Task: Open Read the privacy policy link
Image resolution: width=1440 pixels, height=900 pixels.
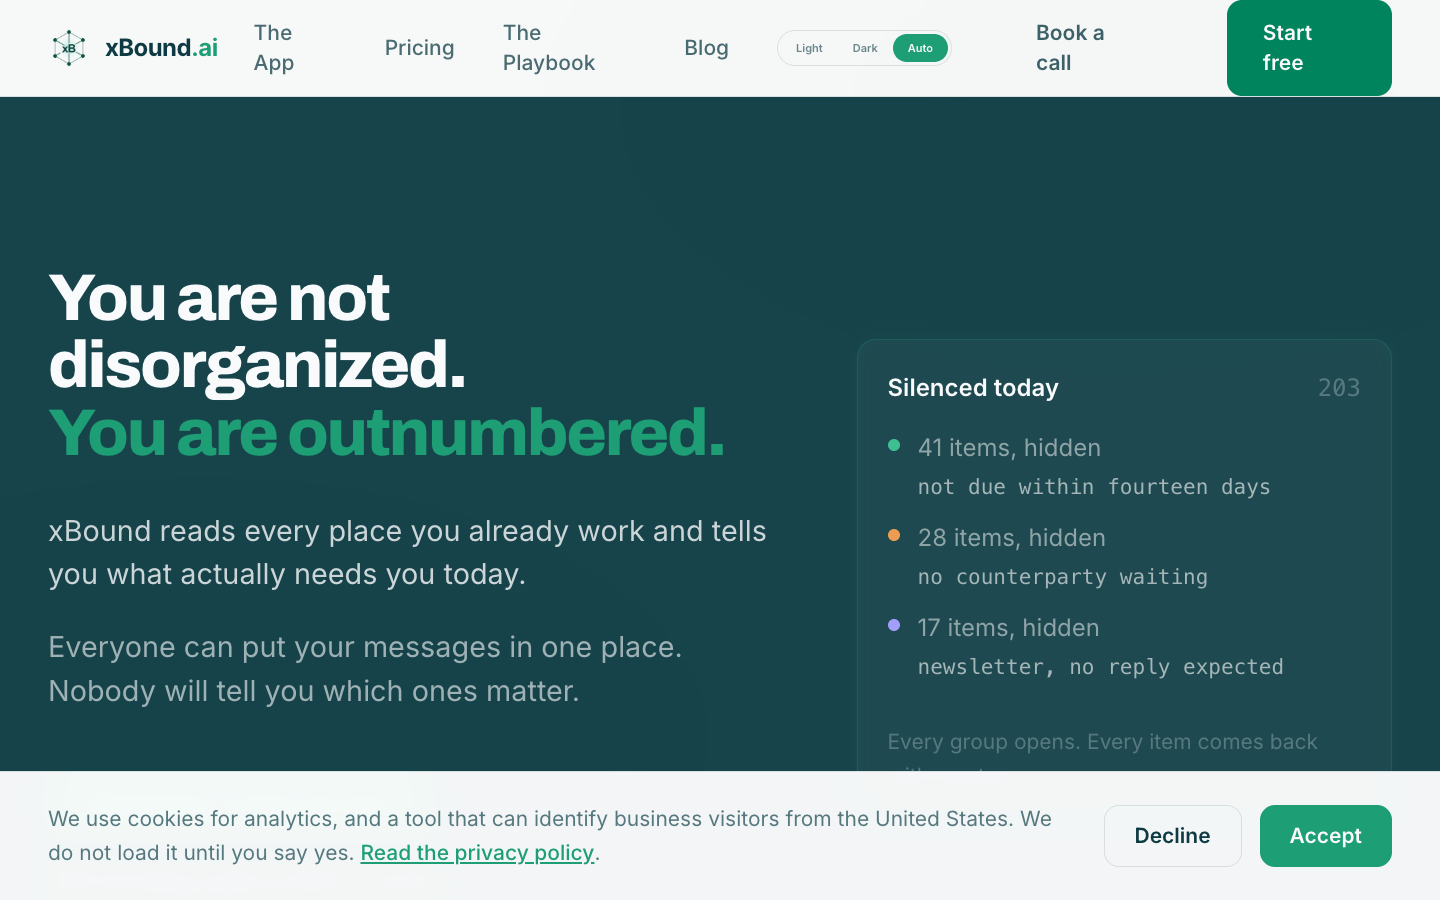Action: 477,853
